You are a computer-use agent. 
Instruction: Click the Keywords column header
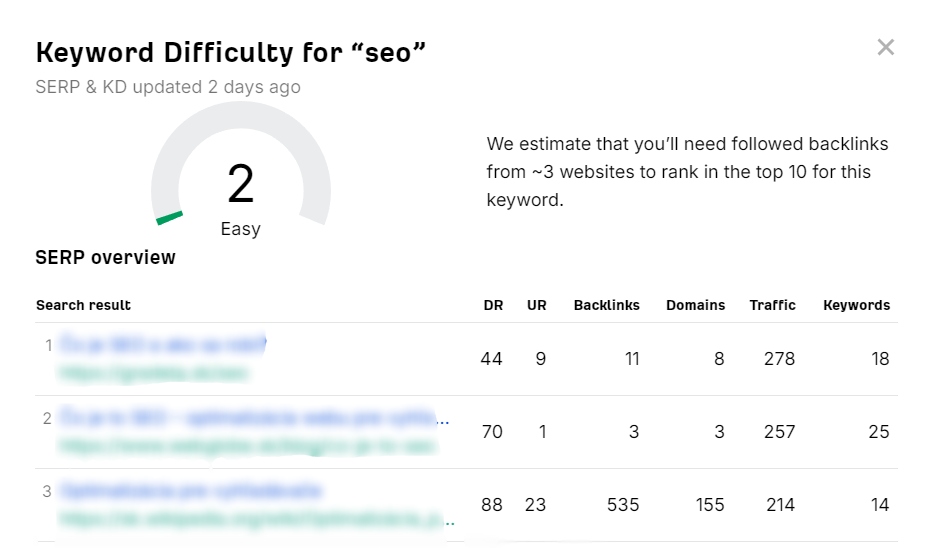[x=856, y=305]
